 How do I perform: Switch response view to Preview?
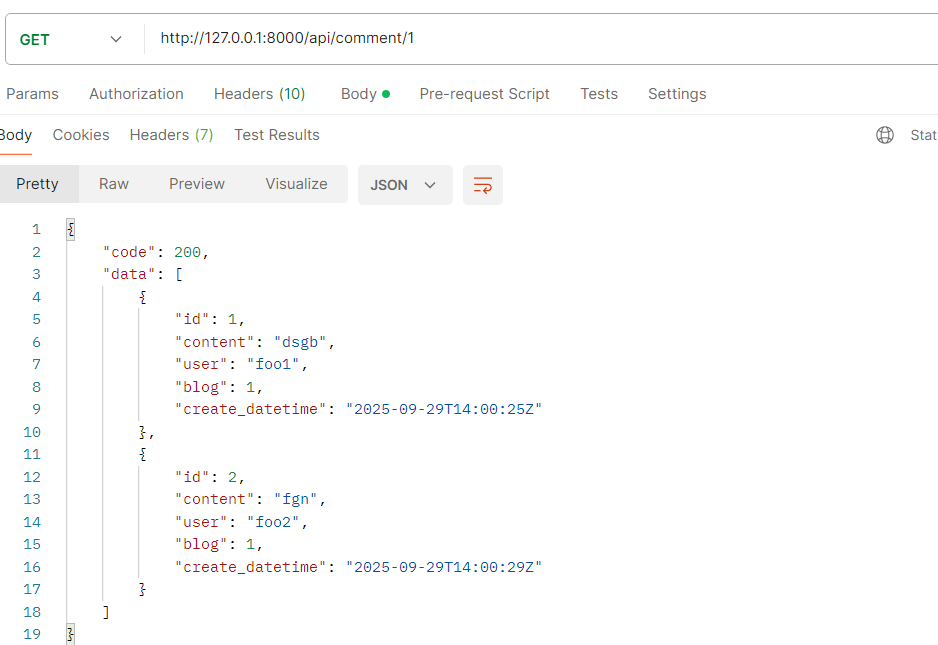(x=197, y=184)
